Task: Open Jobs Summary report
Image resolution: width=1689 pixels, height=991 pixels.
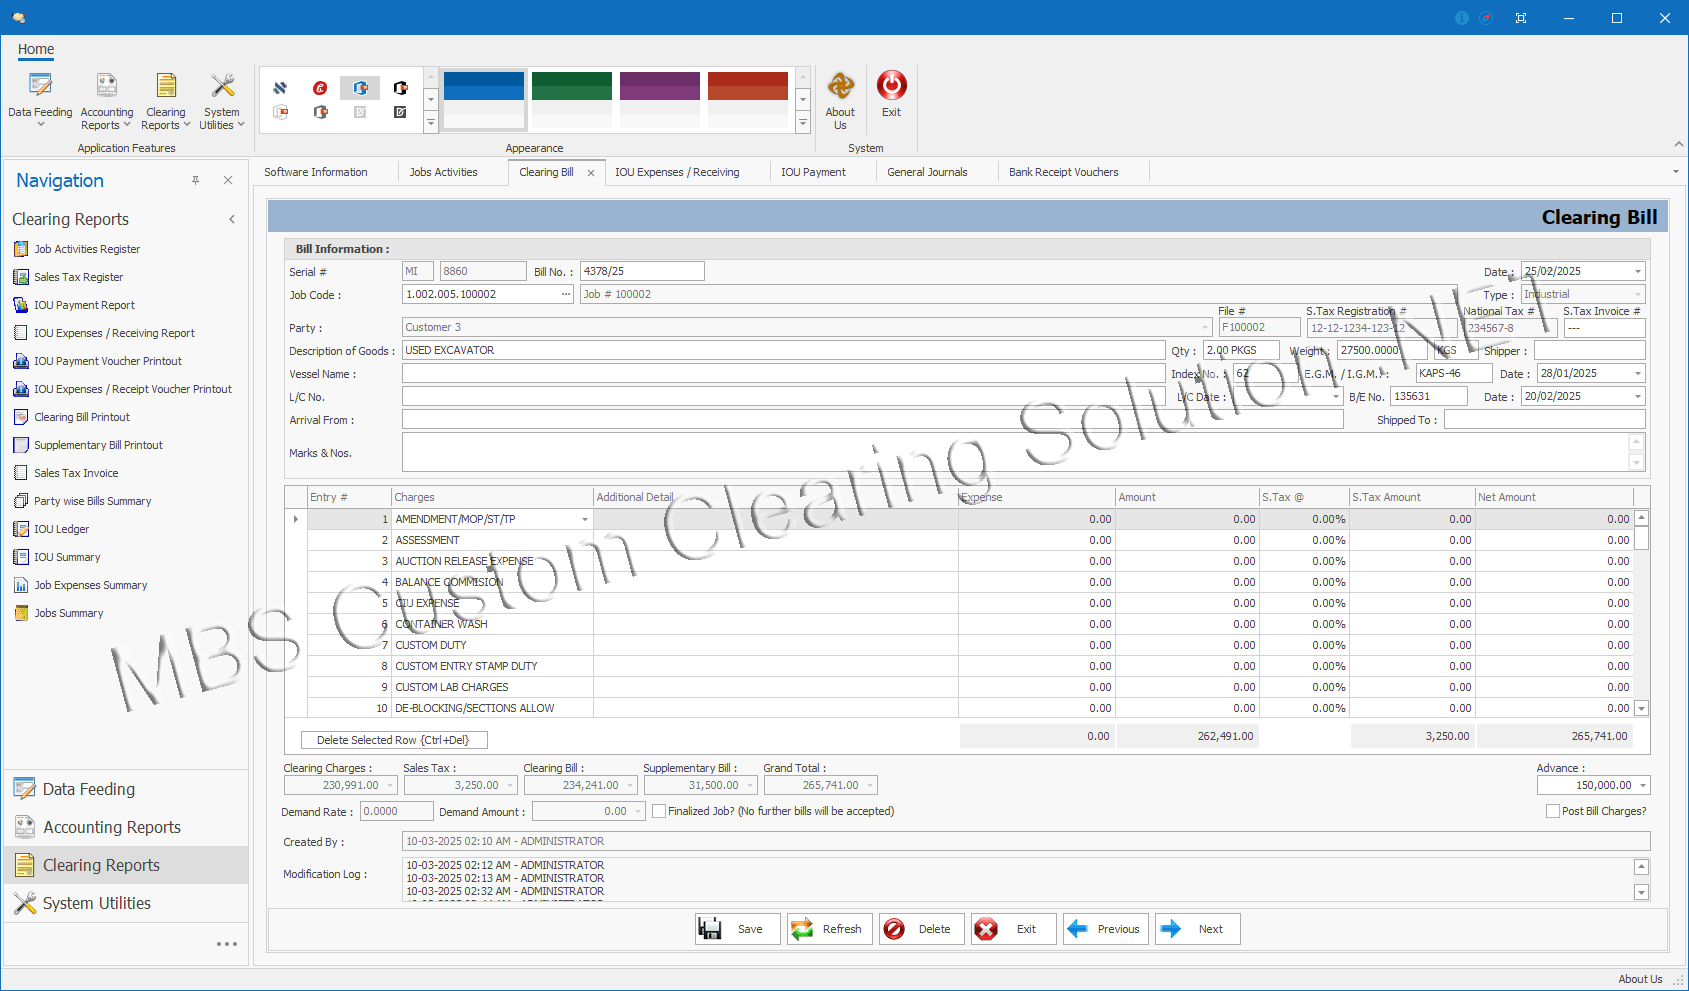Action: [x=68, y=613]
